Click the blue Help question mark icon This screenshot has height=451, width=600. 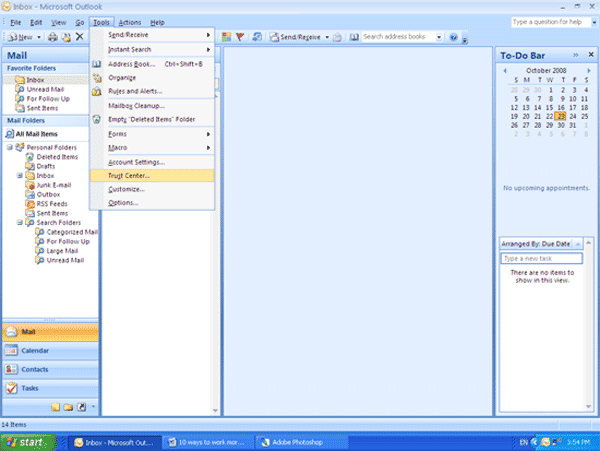point(453,37)
